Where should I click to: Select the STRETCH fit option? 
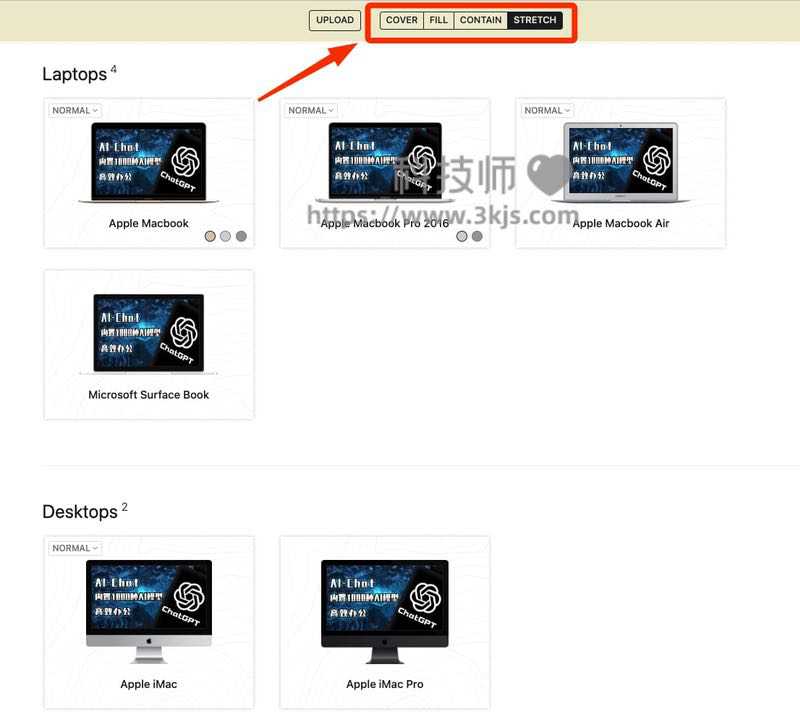tap(535, 20)
